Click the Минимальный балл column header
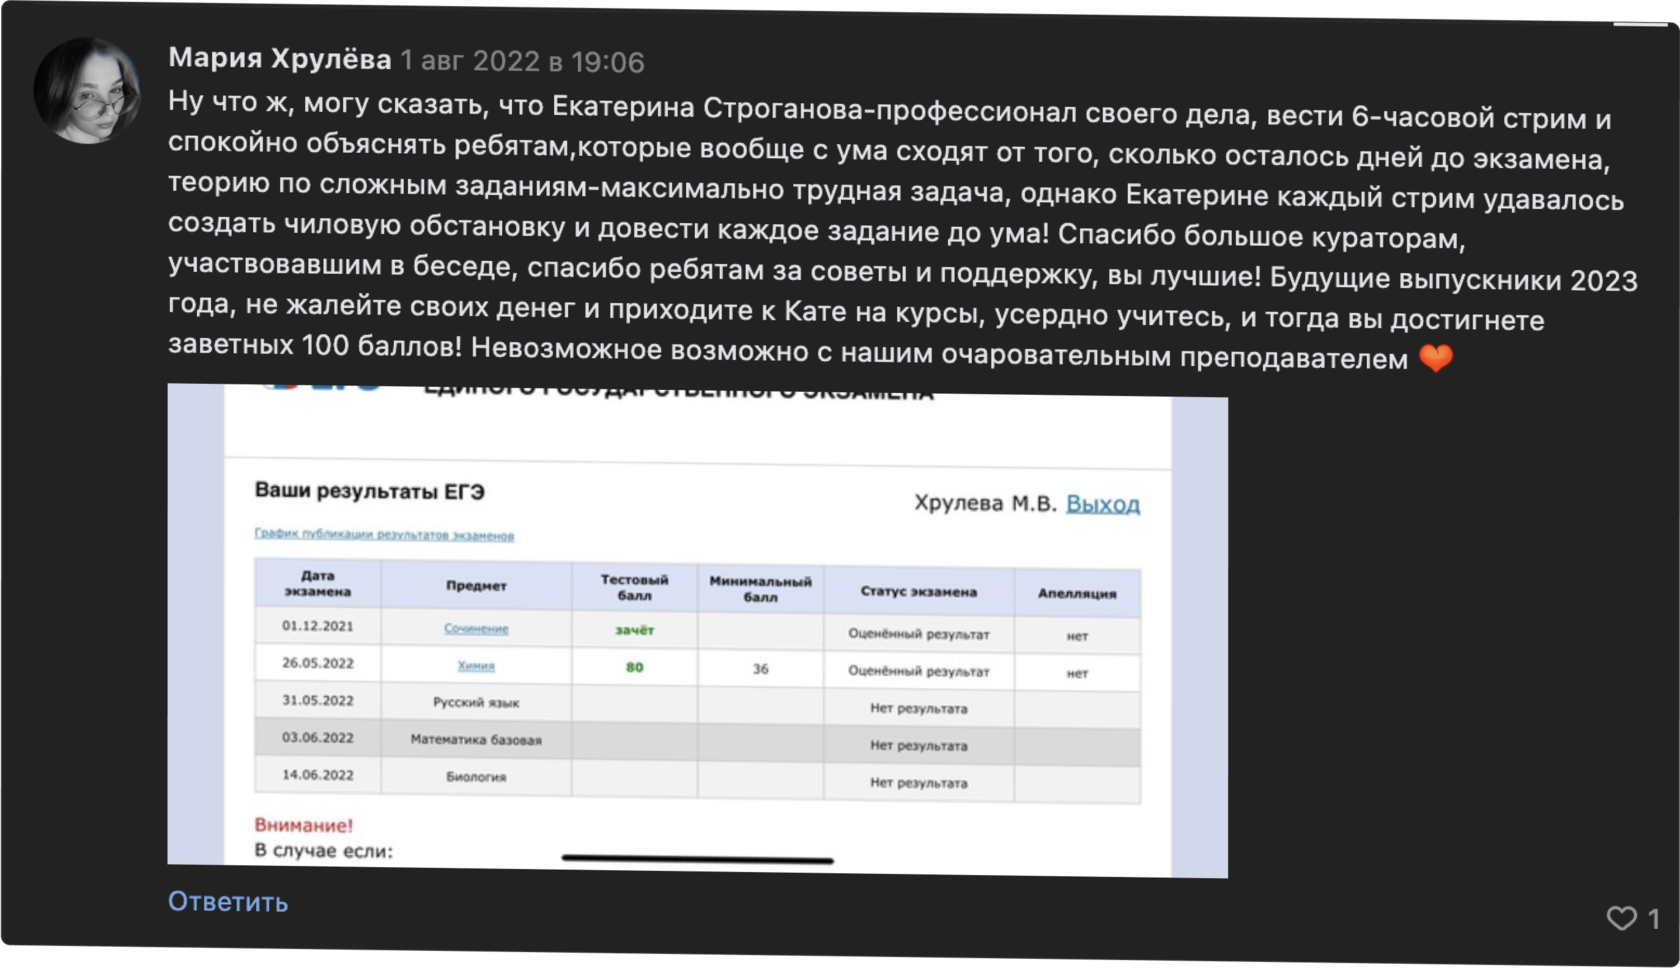Image resolution: width=1680 pixels, height=968 pixels. tap(760, 589)
